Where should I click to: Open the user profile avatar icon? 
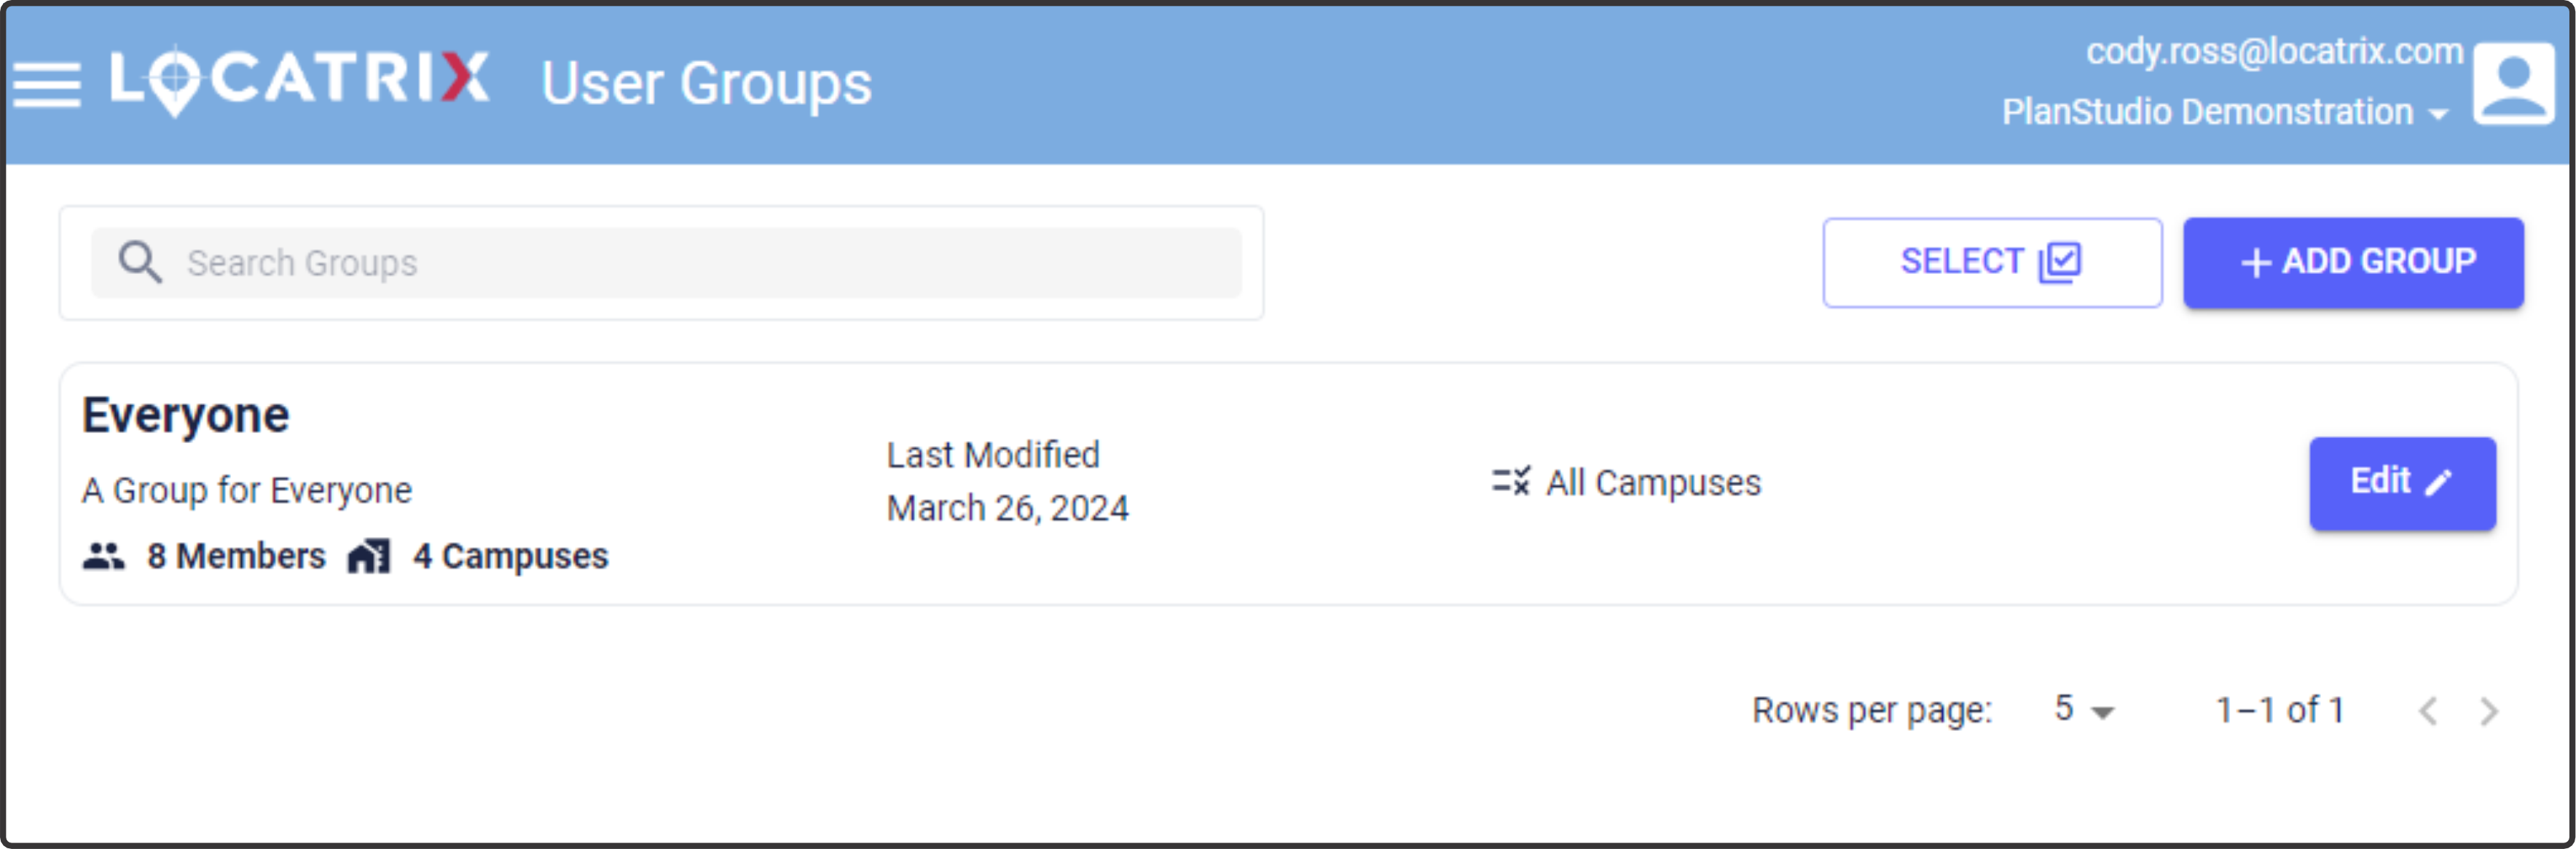pos(2514,83)
